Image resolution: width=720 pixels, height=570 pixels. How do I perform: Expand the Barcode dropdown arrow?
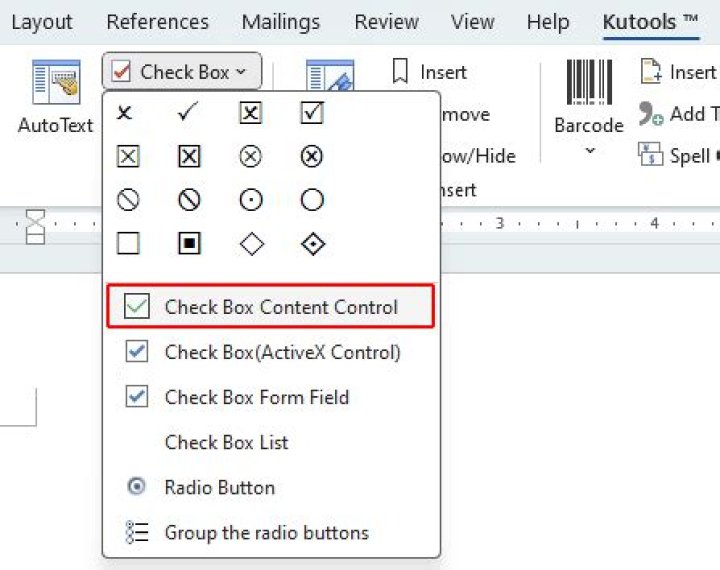(589, 151)
